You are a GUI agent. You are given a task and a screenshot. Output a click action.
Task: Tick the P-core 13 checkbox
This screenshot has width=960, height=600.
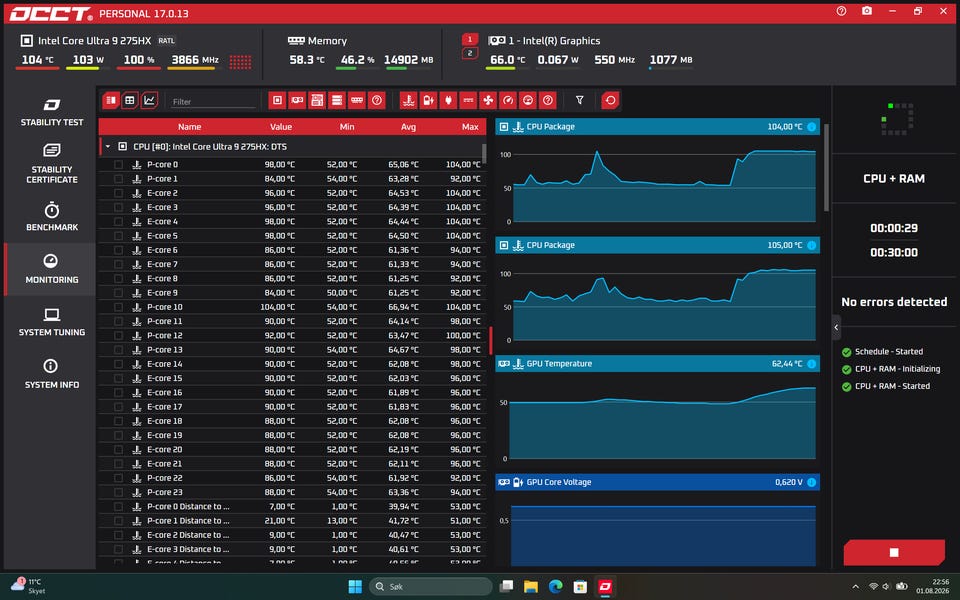tap(118, 350)
